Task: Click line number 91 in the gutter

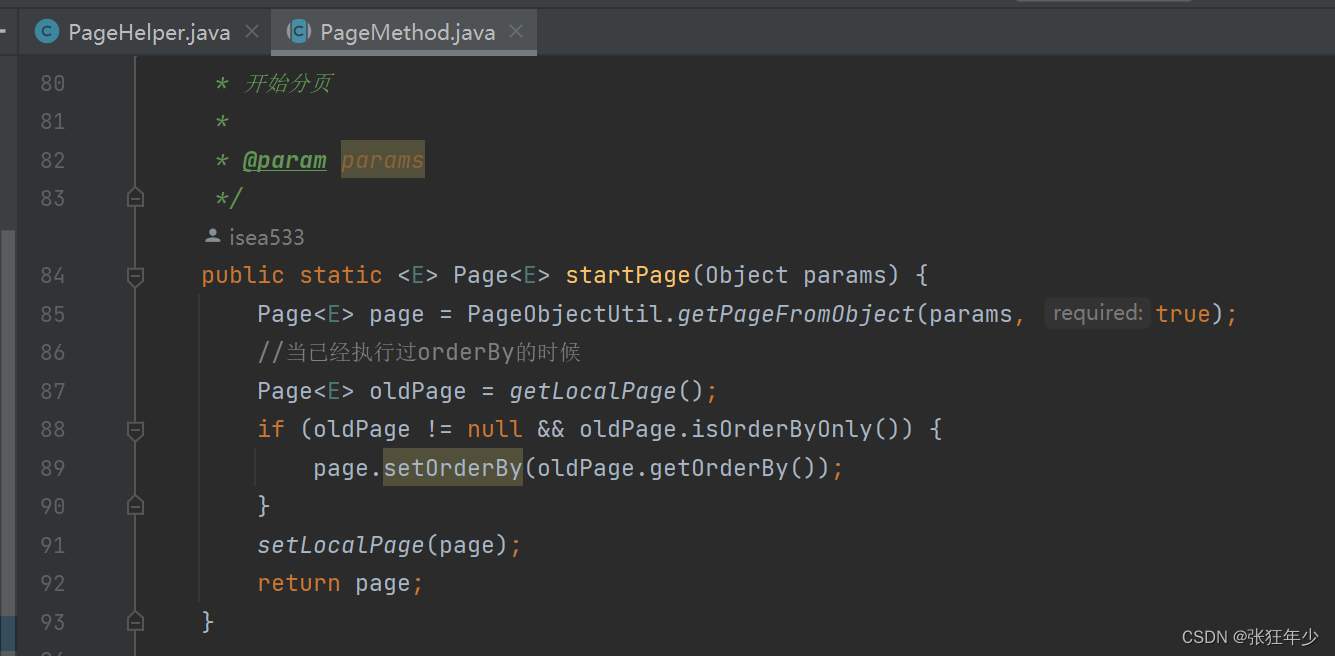Action: pyautogui.click(x=52, y=545)
